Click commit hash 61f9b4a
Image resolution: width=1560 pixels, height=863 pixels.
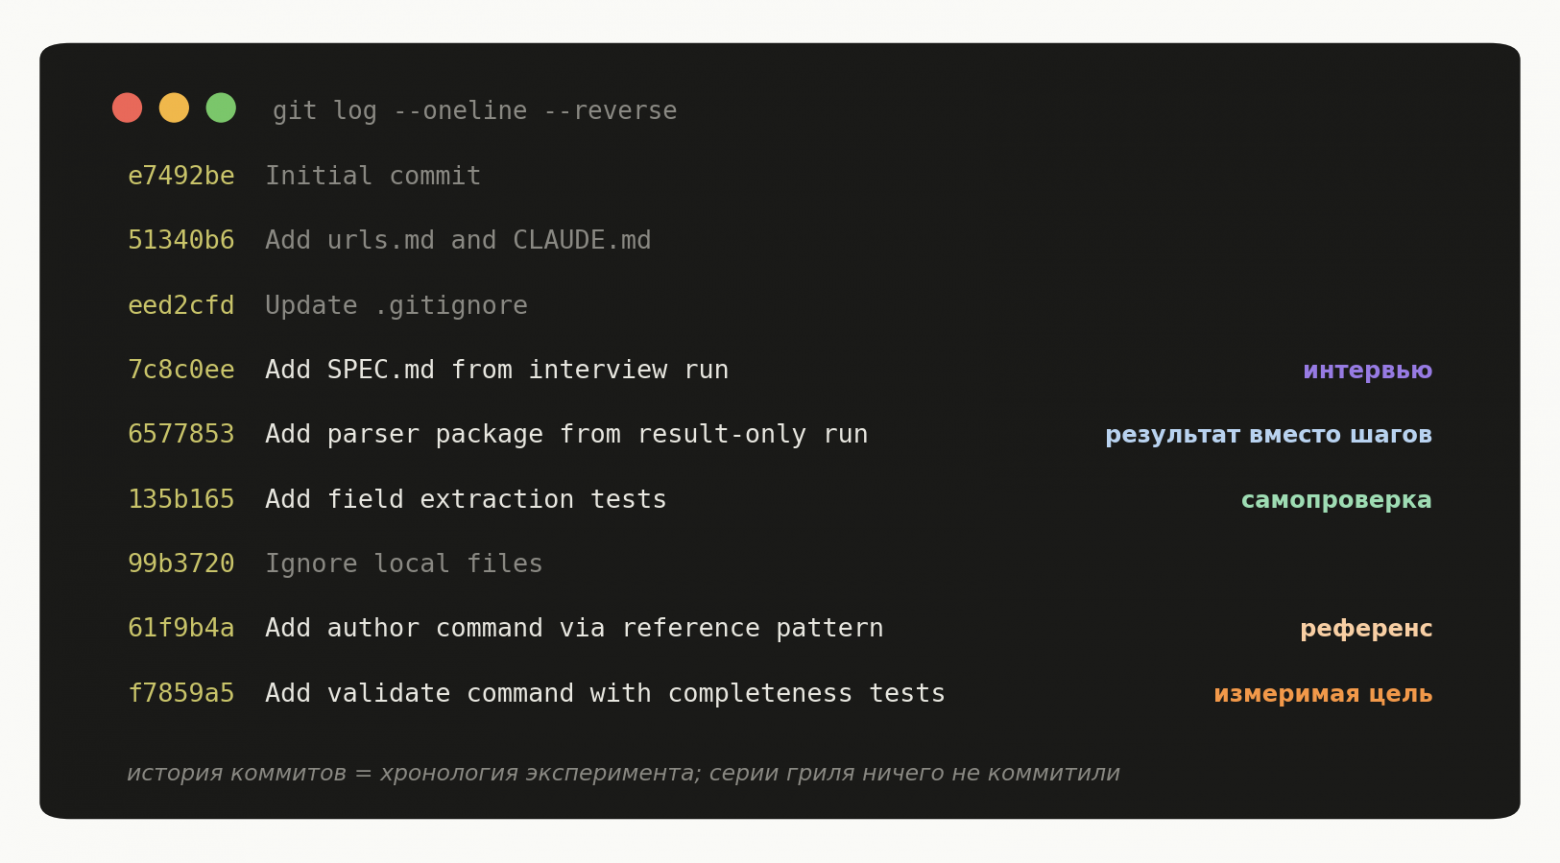(181, 628)
